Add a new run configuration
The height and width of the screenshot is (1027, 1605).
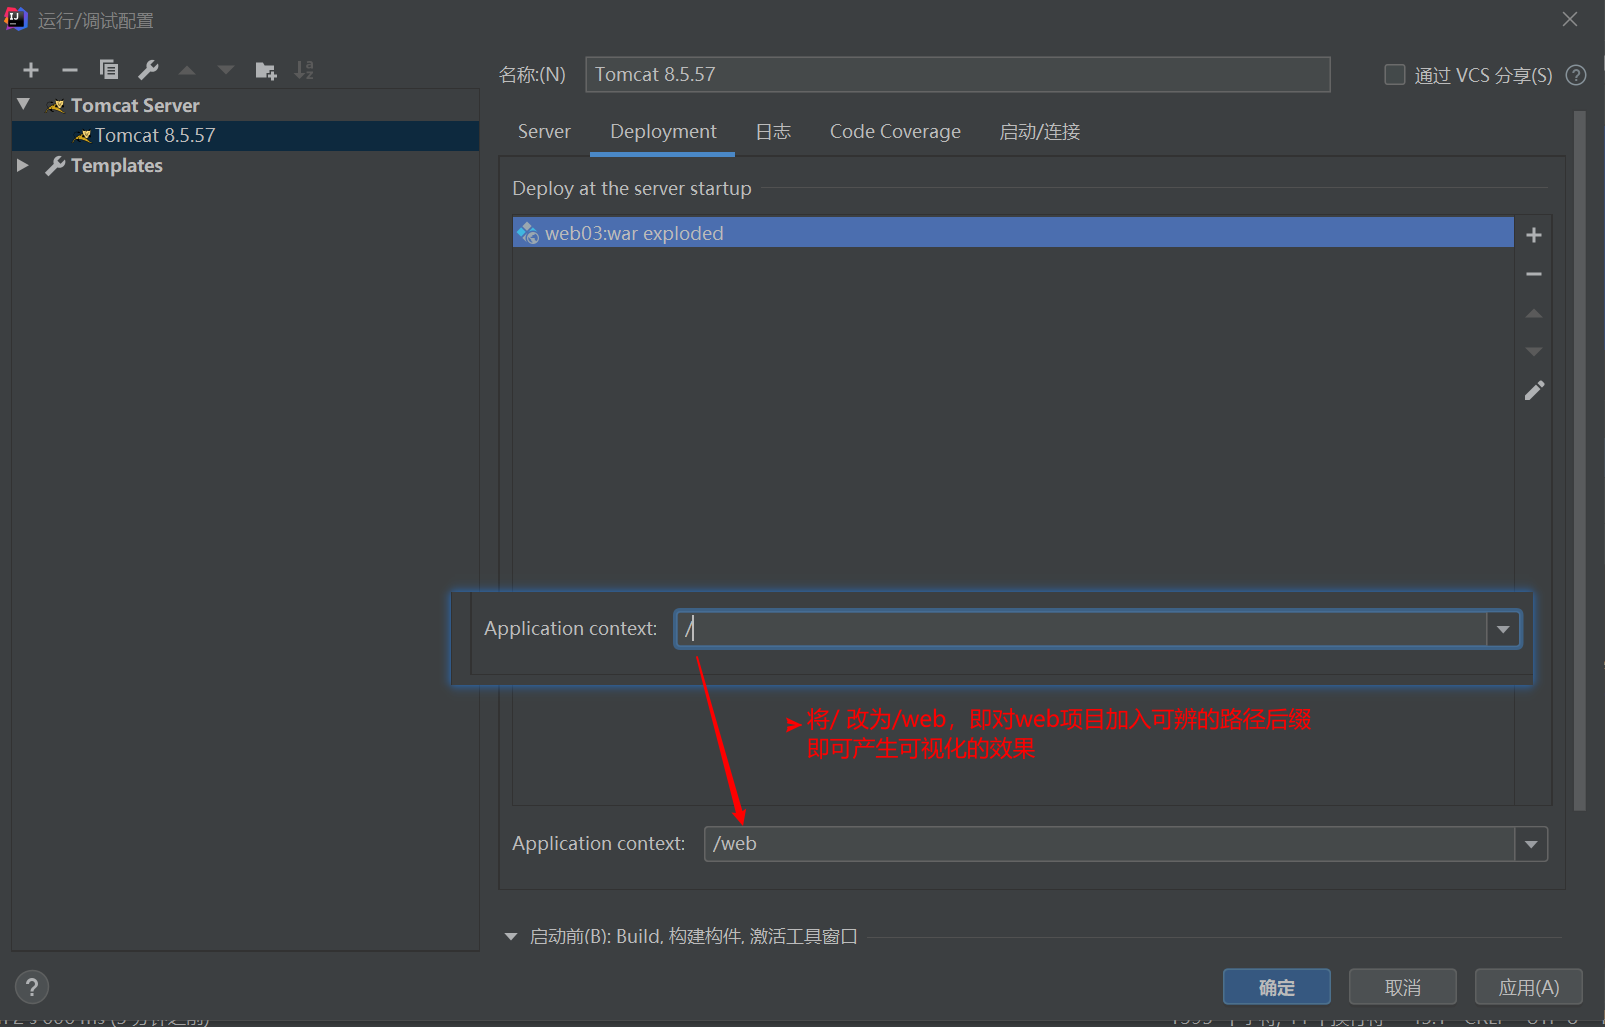(30, 69)
